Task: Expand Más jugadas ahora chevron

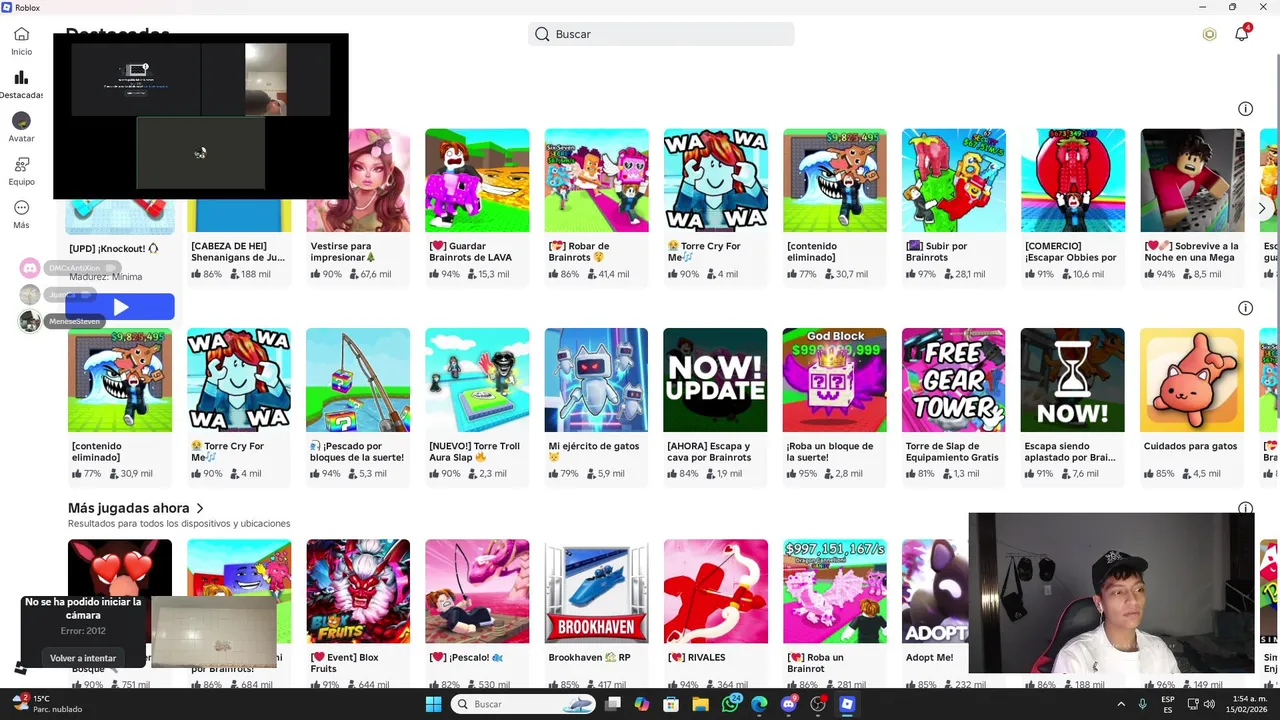Action: pyautogui.click(x=200, y=508)
